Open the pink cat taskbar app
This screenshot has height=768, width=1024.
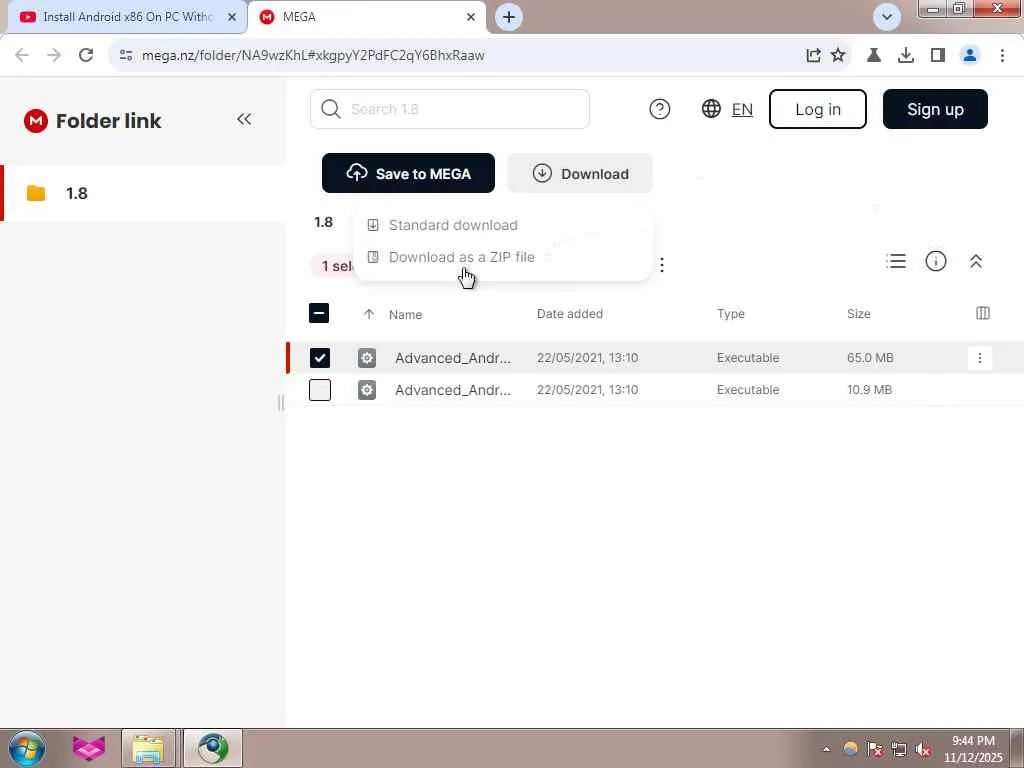[89, 748]
